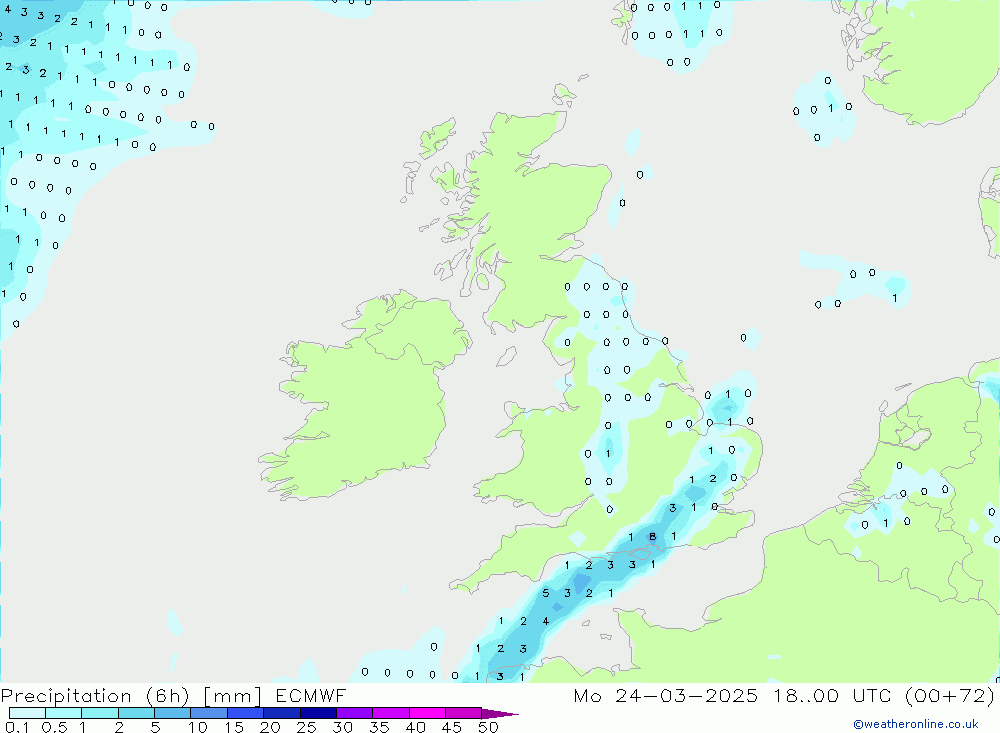This screenshot has height=733, width=1000.
Task: Click the 30–35 mm legend color swatch
Action: (355, 713)
